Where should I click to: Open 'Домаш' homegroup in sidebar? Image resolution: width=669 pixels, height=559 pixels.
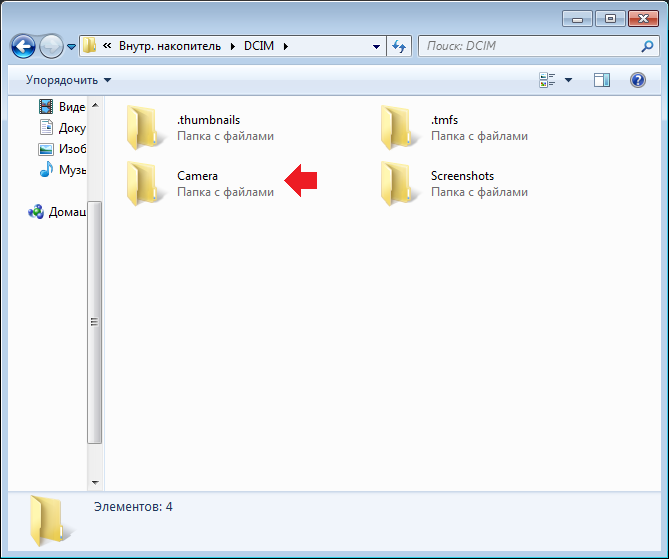(x=57, y=212)
